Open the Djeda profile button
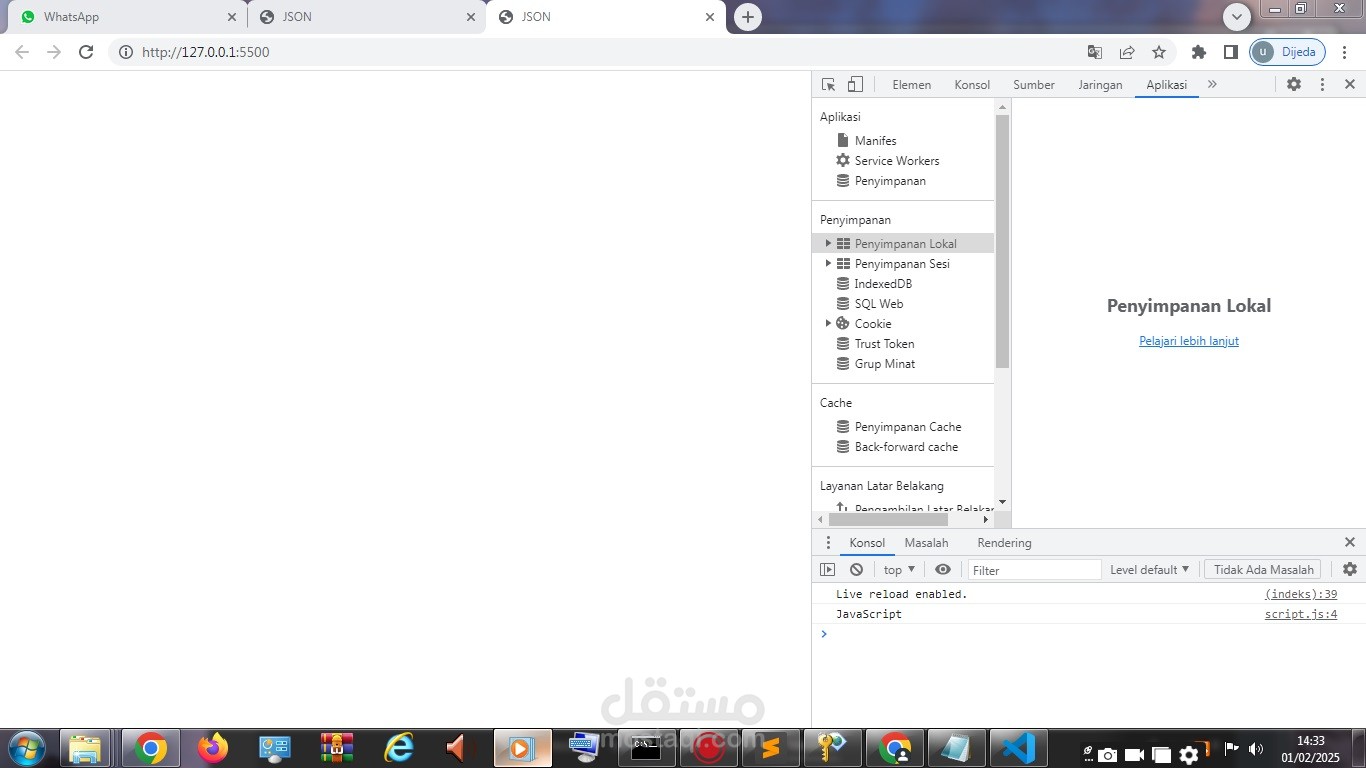The image size is (1366, 768). 1287,52
